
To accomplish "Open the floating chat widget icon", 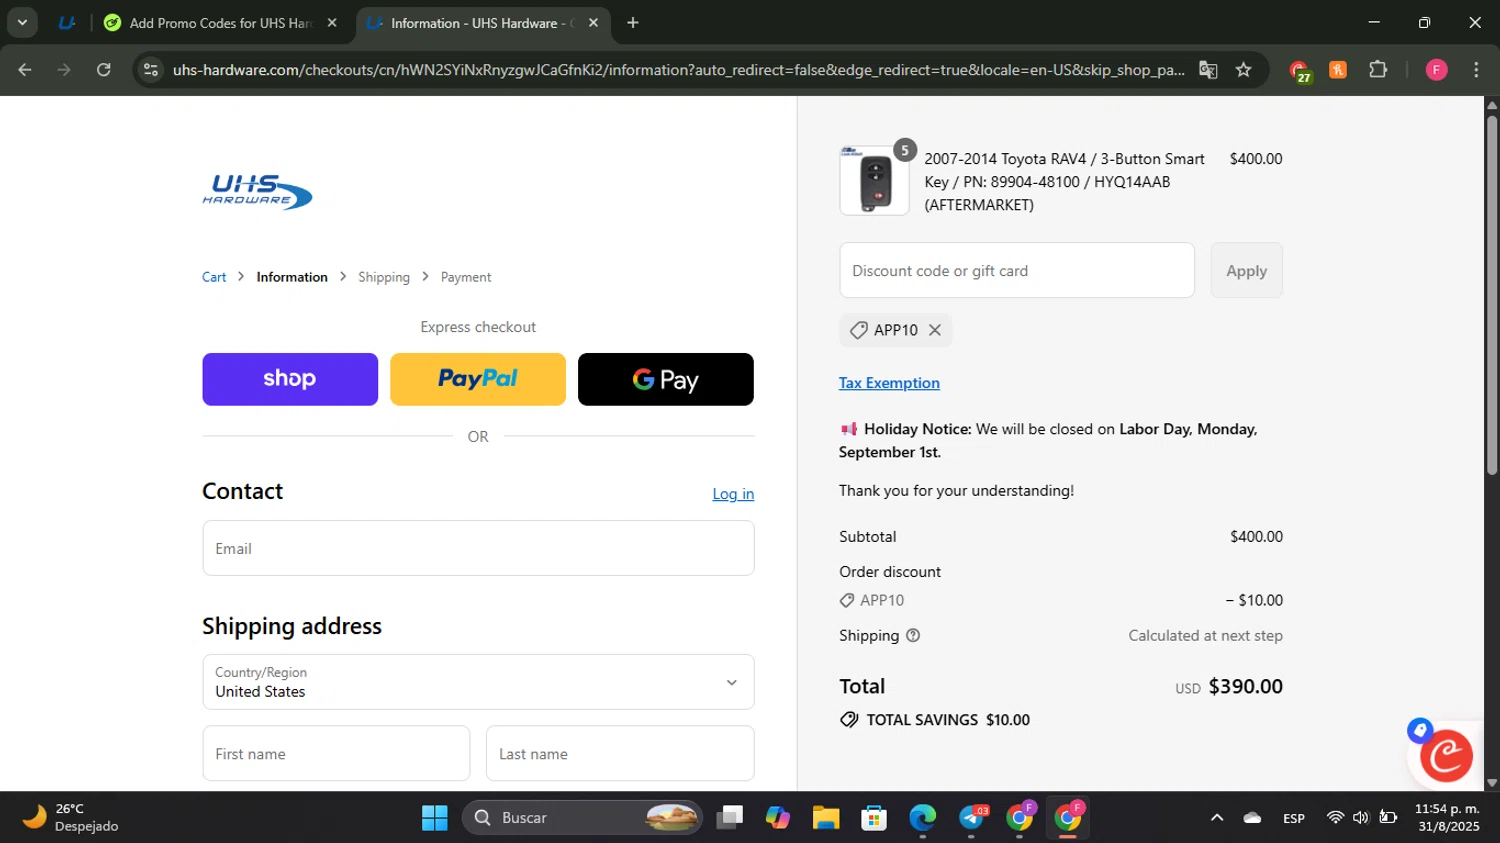I will tap(1446, 756).
